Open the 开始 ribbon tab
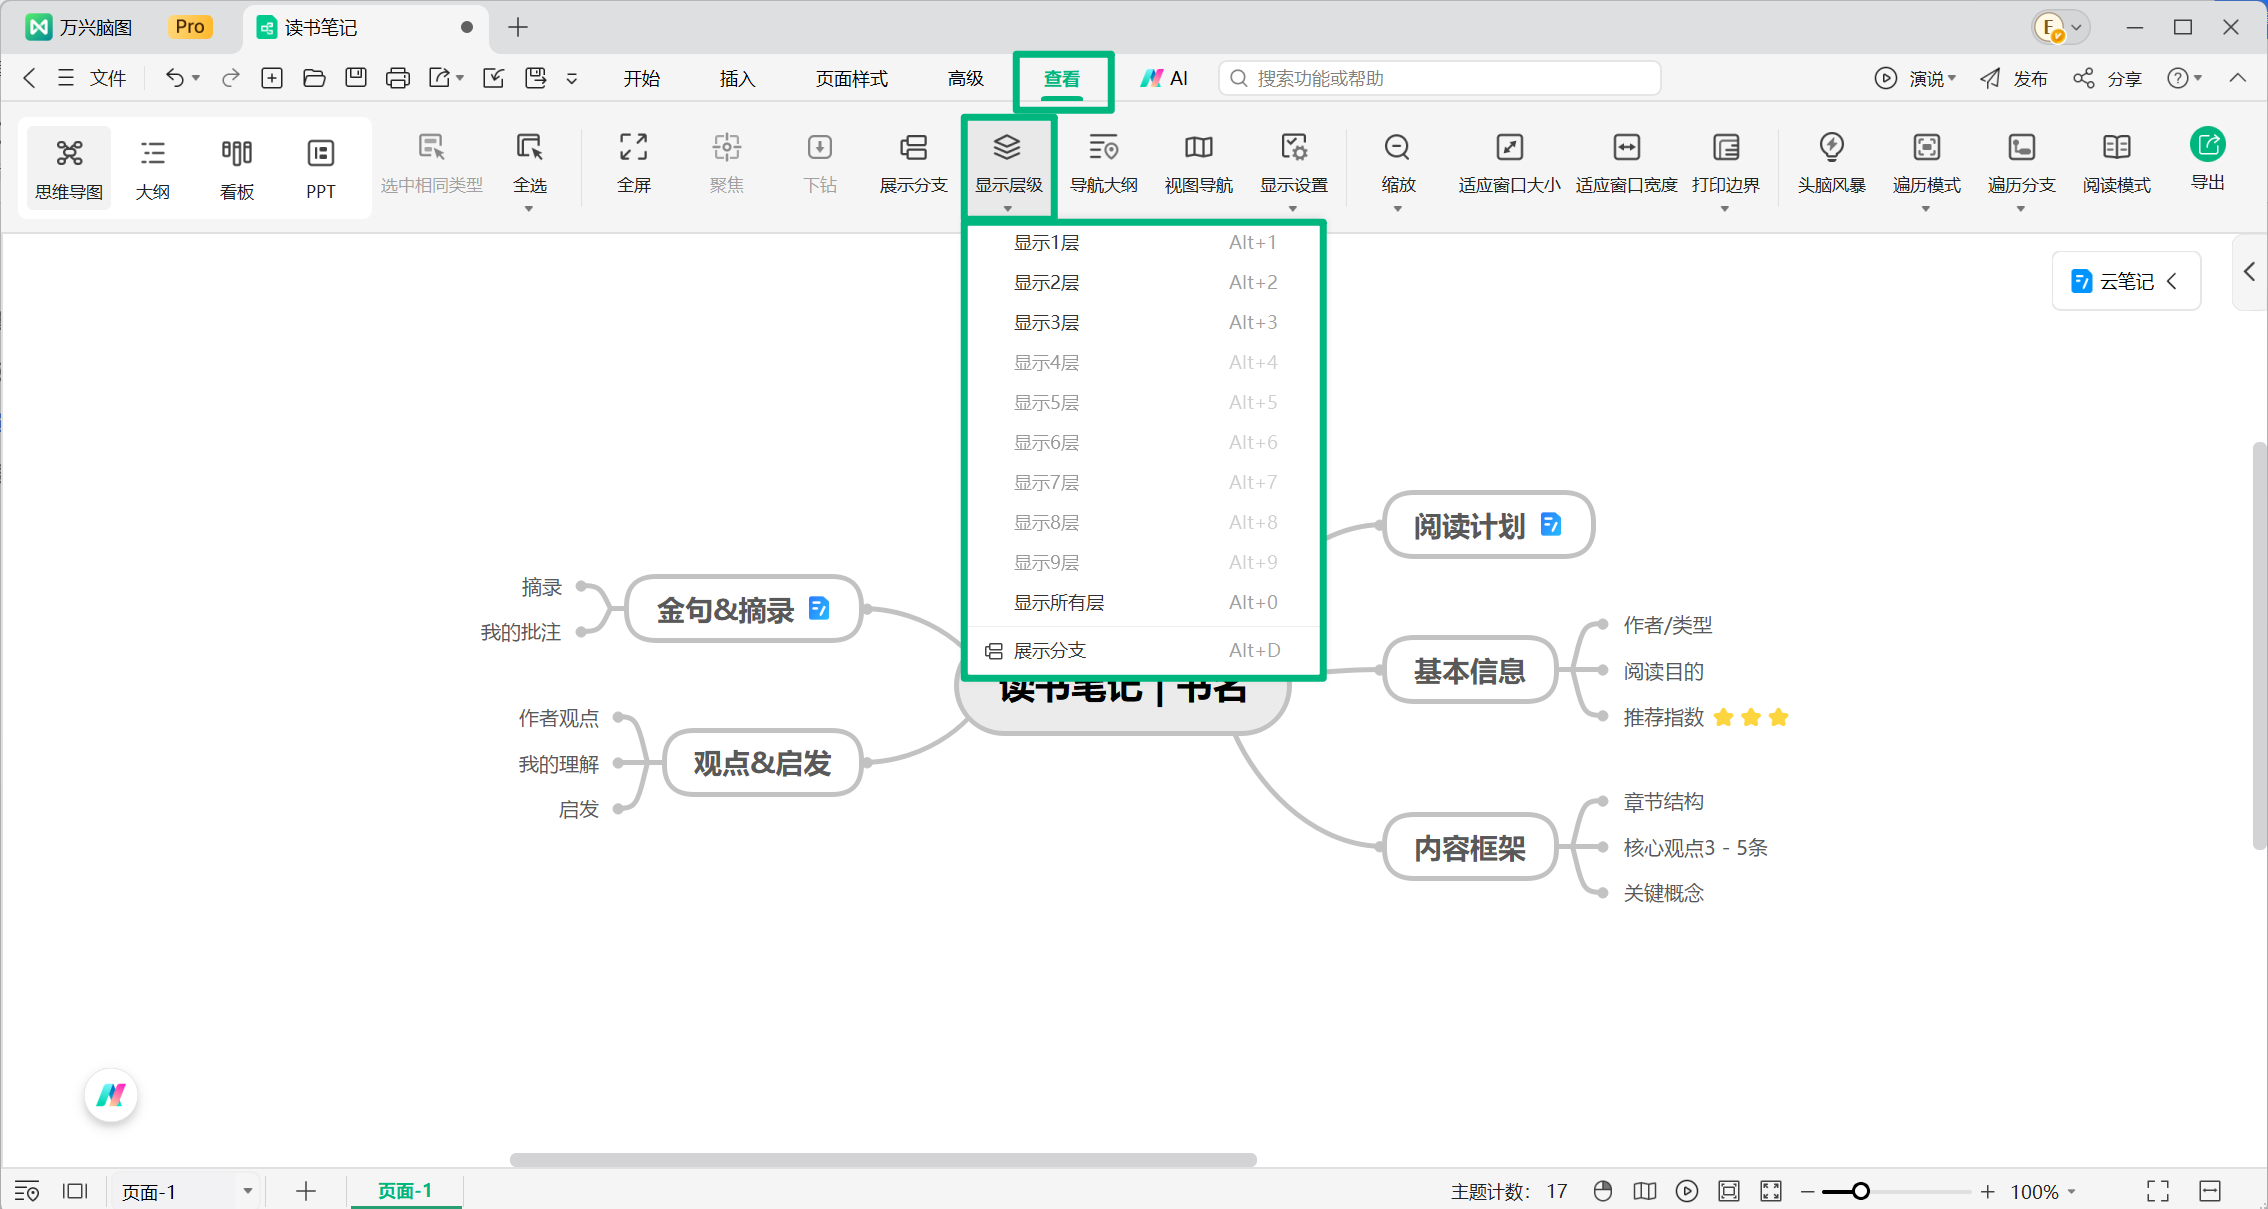This screenshot has height=1209, width=2268. pyautogui.click(x=641, y=78)
